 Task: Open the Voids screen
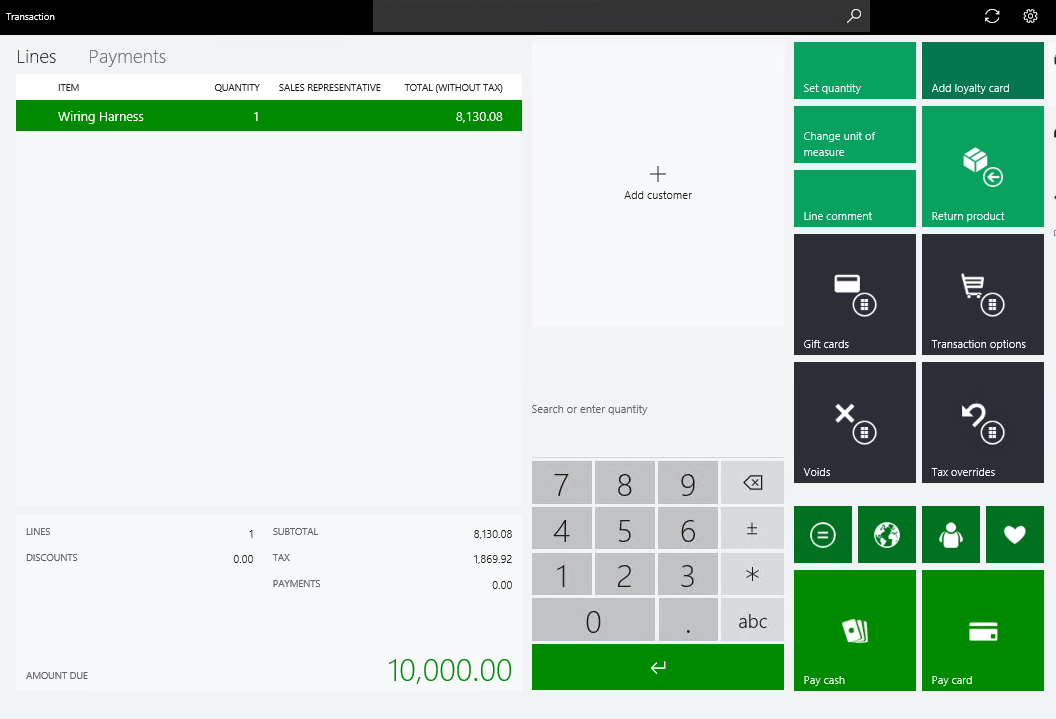854,422
